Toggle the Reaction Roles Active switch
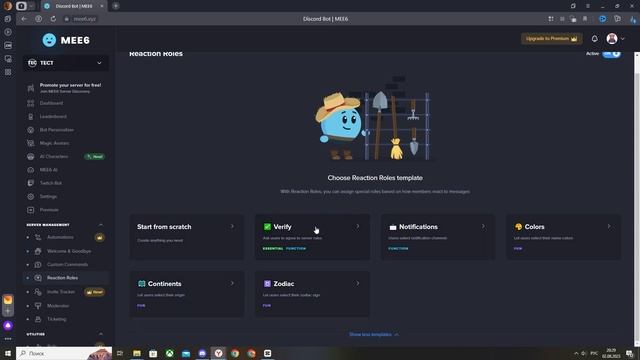 [x=611, y=54]
